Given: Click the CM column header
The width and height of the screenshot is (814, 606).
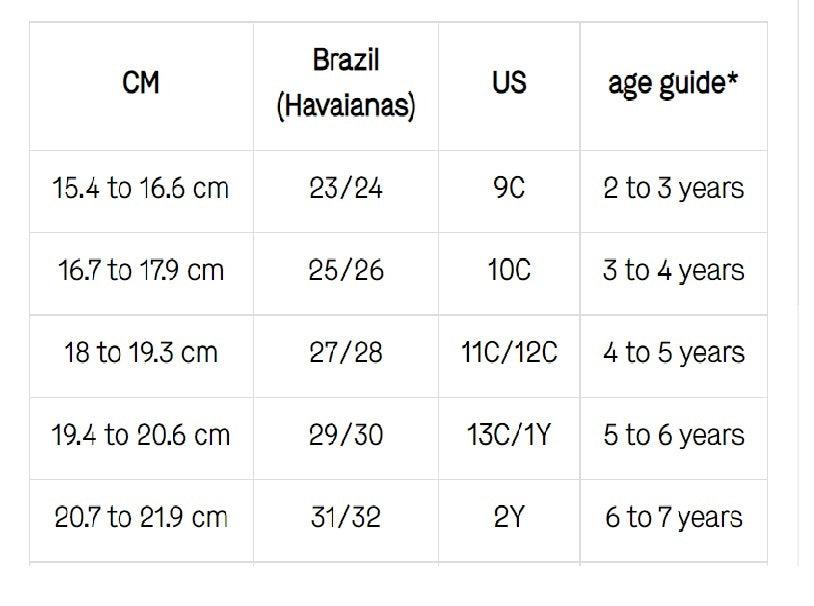Looking at the screenshot, I should click(x=141, y=85).
